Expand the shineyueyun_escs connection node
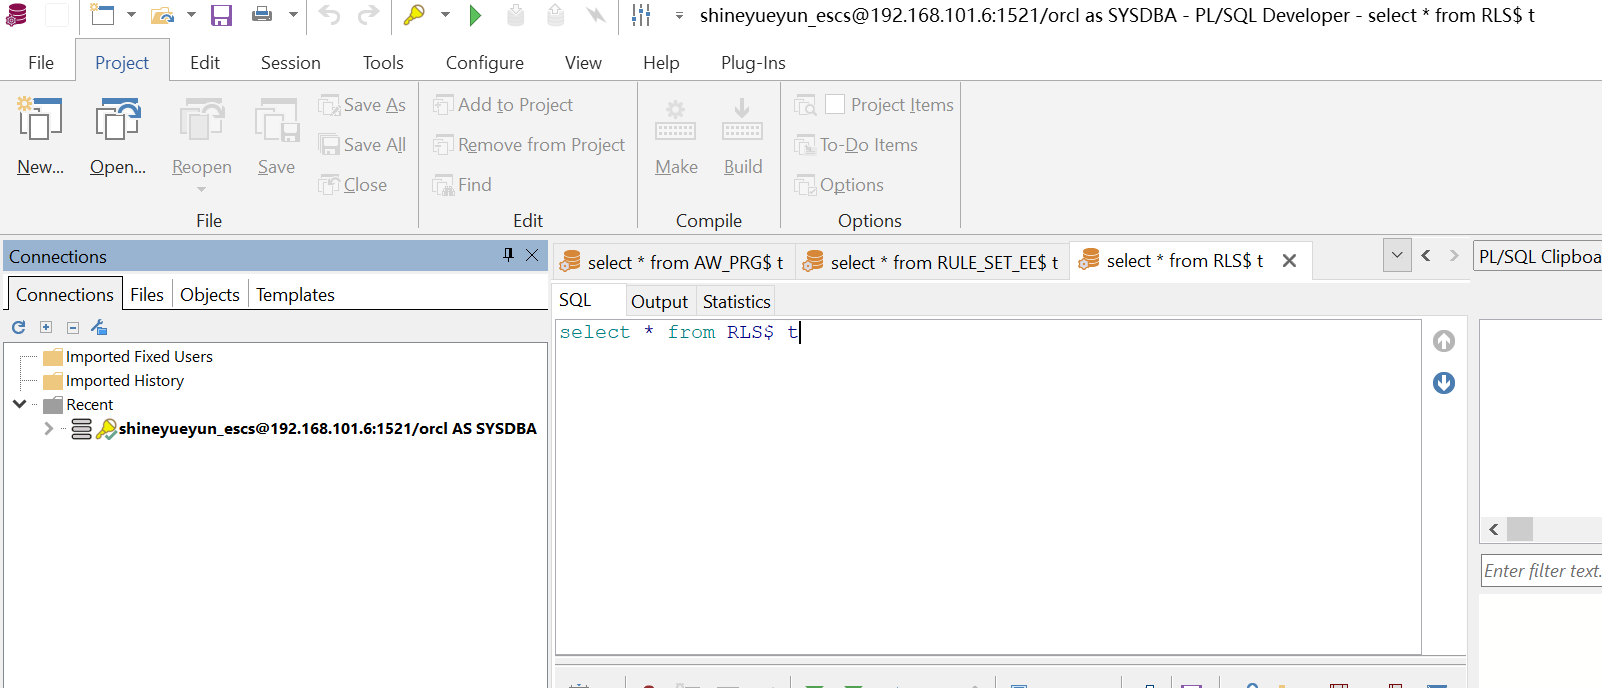 point(48,428)
